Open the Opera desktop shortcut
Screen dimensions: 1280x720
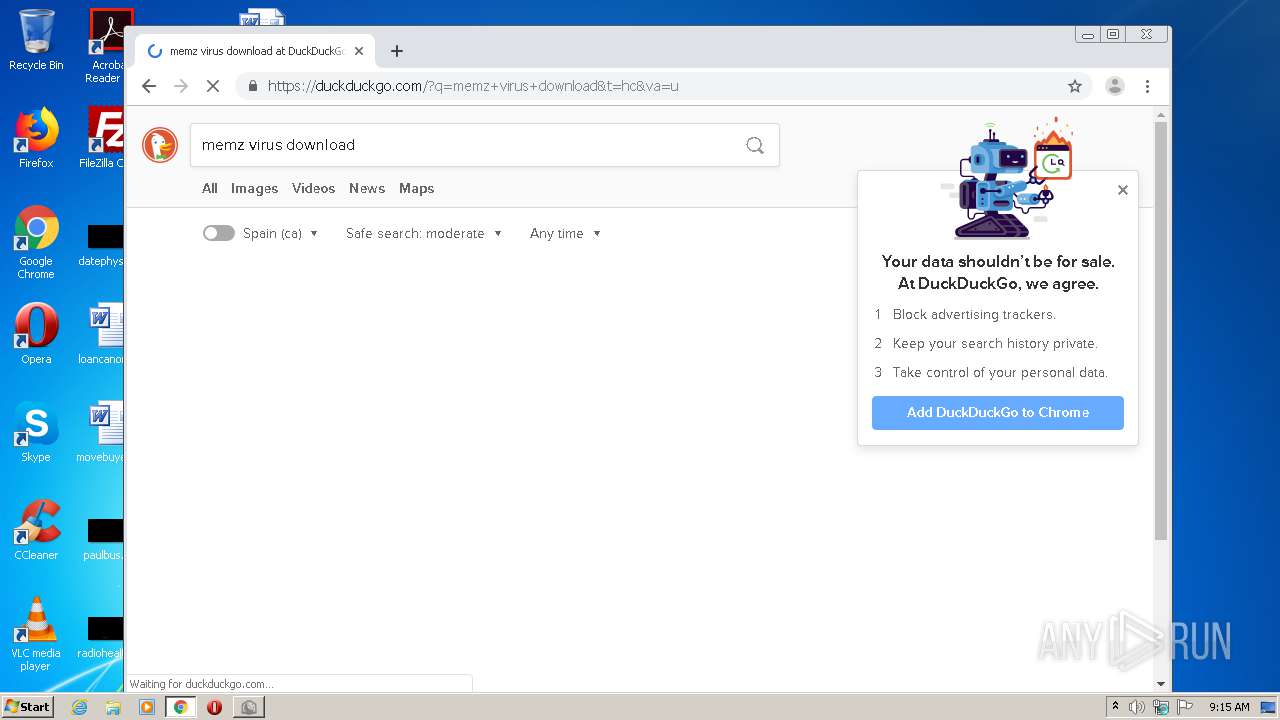36,334
